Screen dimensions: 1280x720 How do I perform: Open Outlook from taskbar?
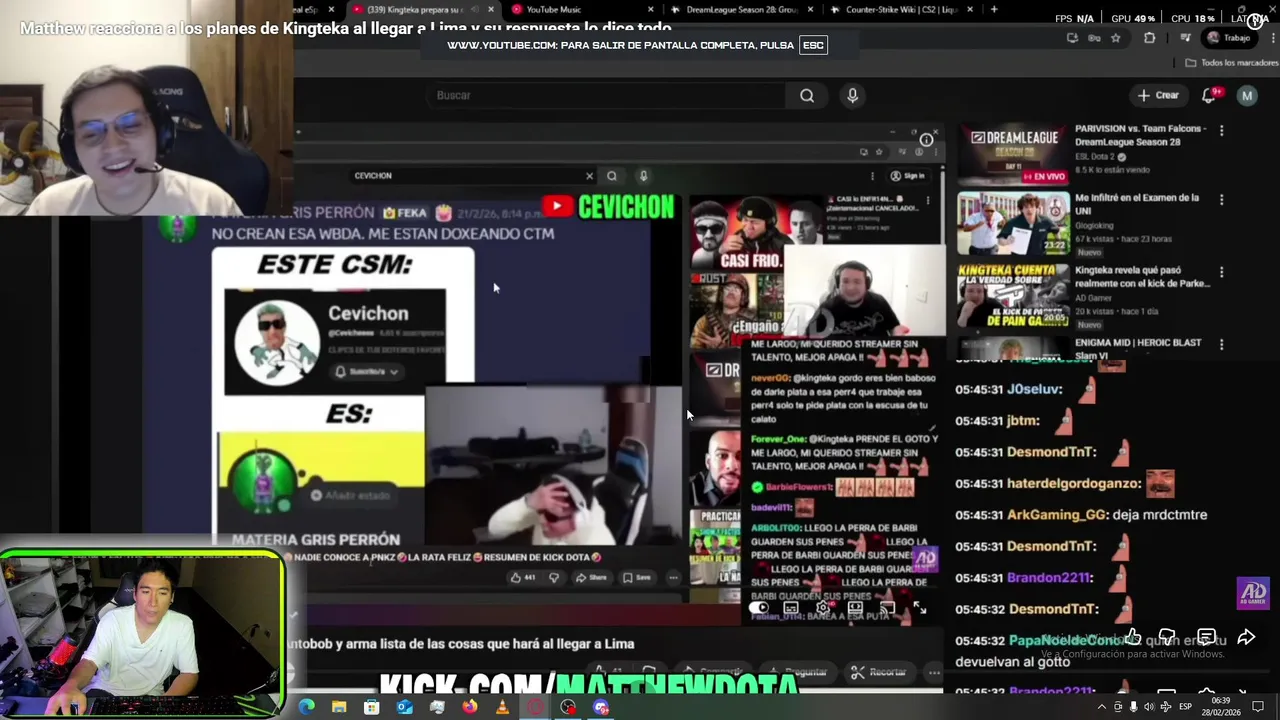click(x=404, y=707)
